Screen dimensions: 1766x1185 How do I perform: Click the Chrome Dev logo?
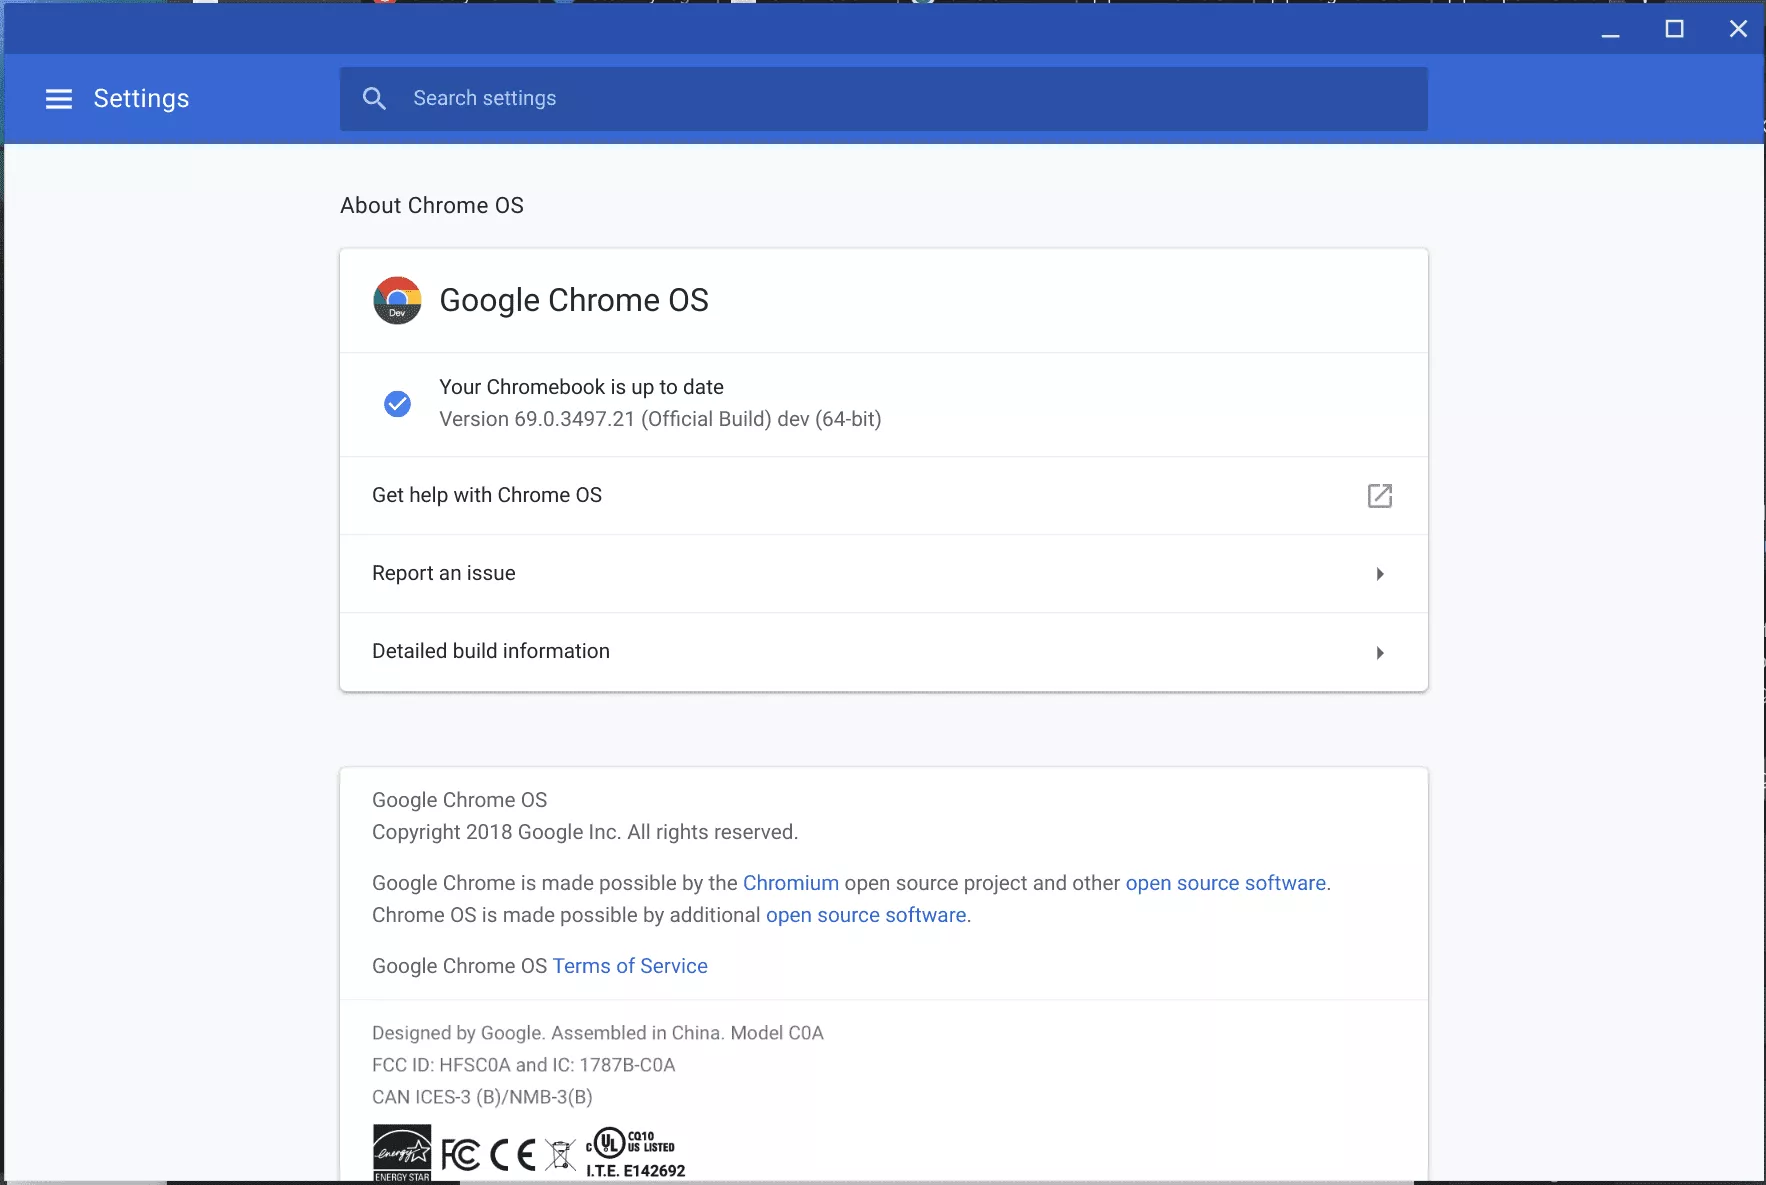397,300
